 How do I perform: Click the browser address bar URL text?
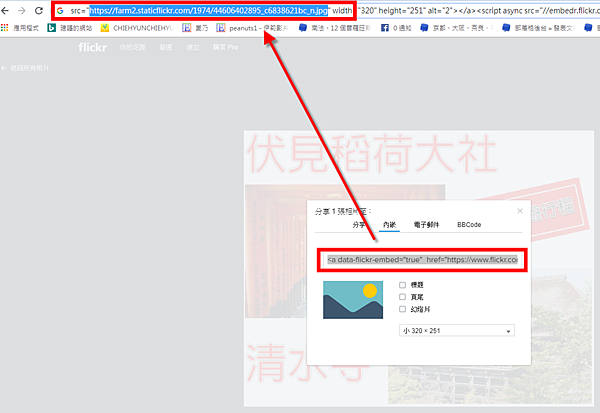(x=209, y=11)
